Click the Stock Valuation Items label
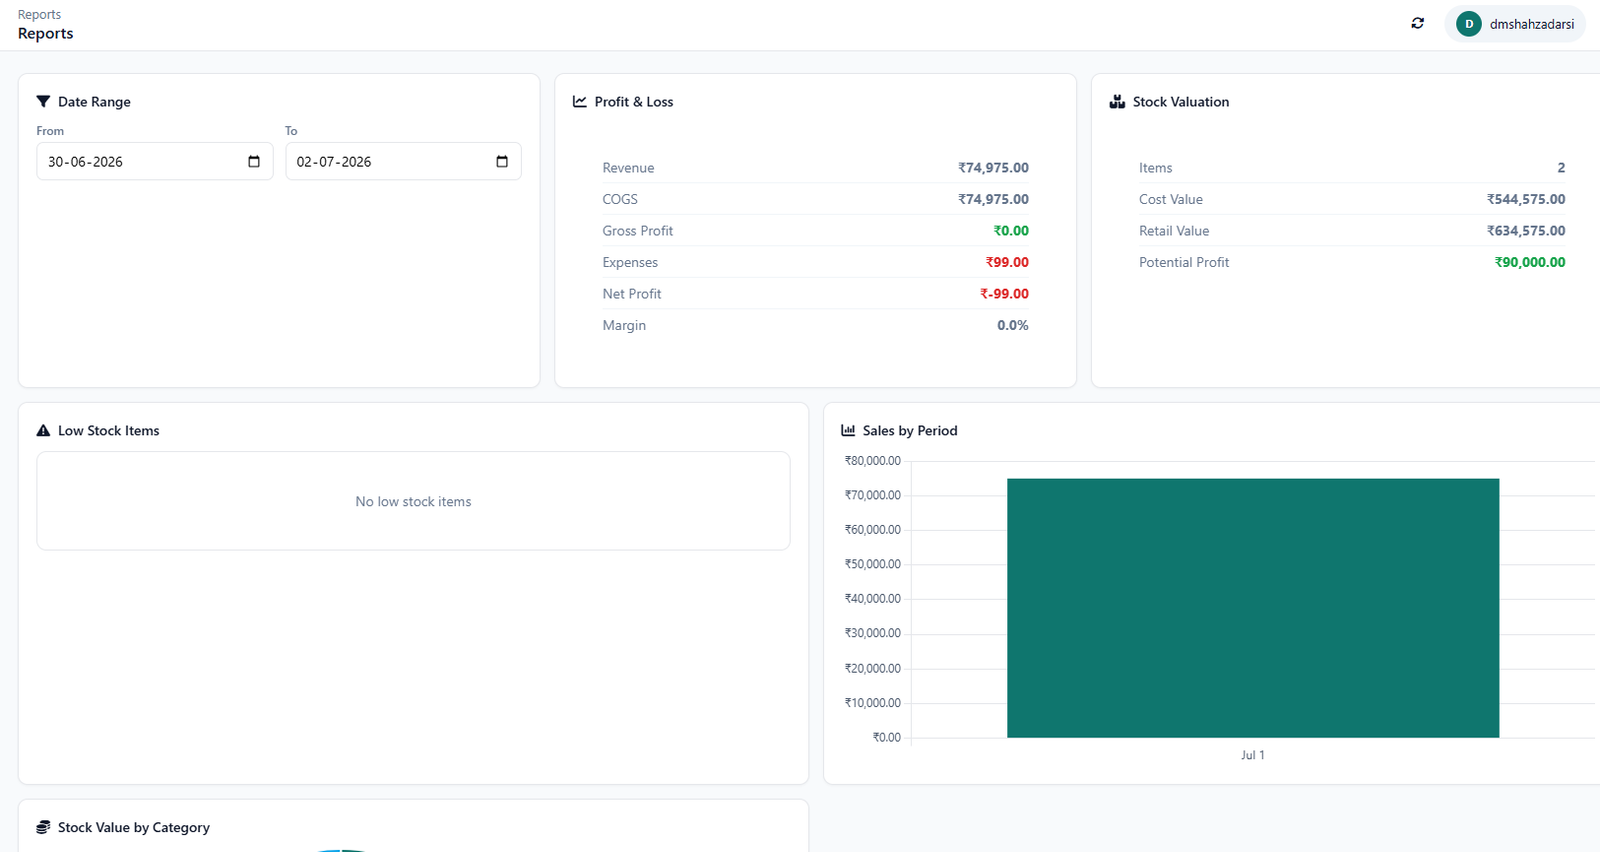Screen dimensions: 1600x852 pyautogui.click(x=1155, y=168)
